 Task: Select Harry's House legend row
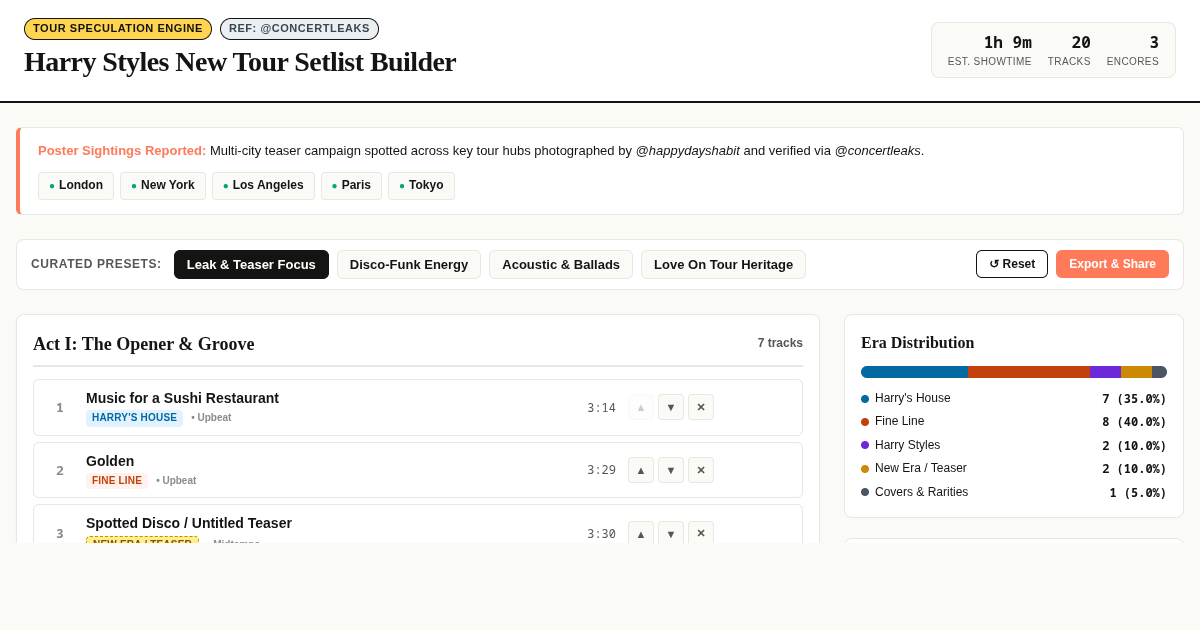point(1014,398)
